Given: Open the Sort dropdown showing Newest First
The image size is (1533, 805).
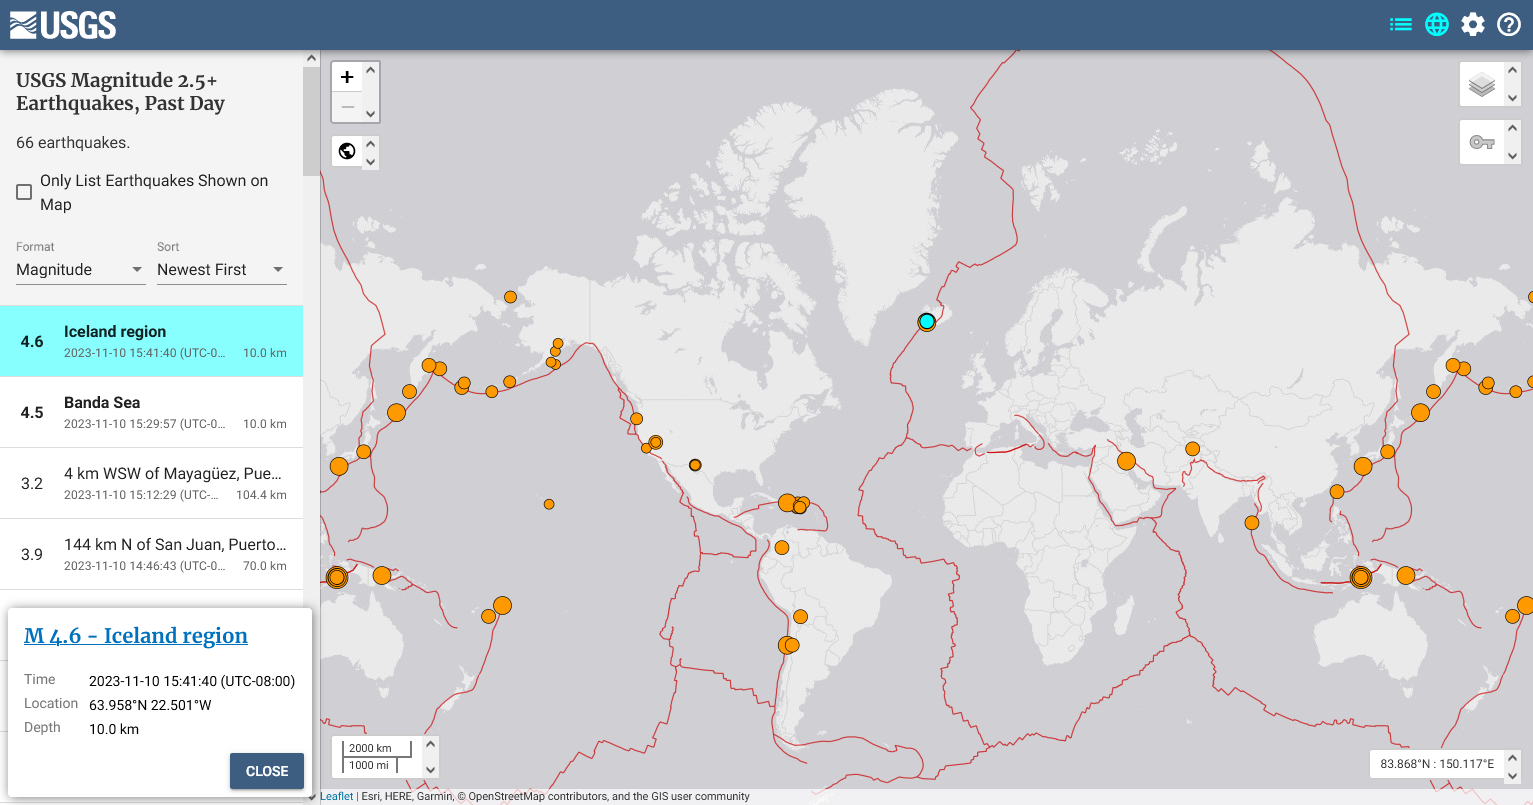Looking at the screenshot, I should click(222, 270).
